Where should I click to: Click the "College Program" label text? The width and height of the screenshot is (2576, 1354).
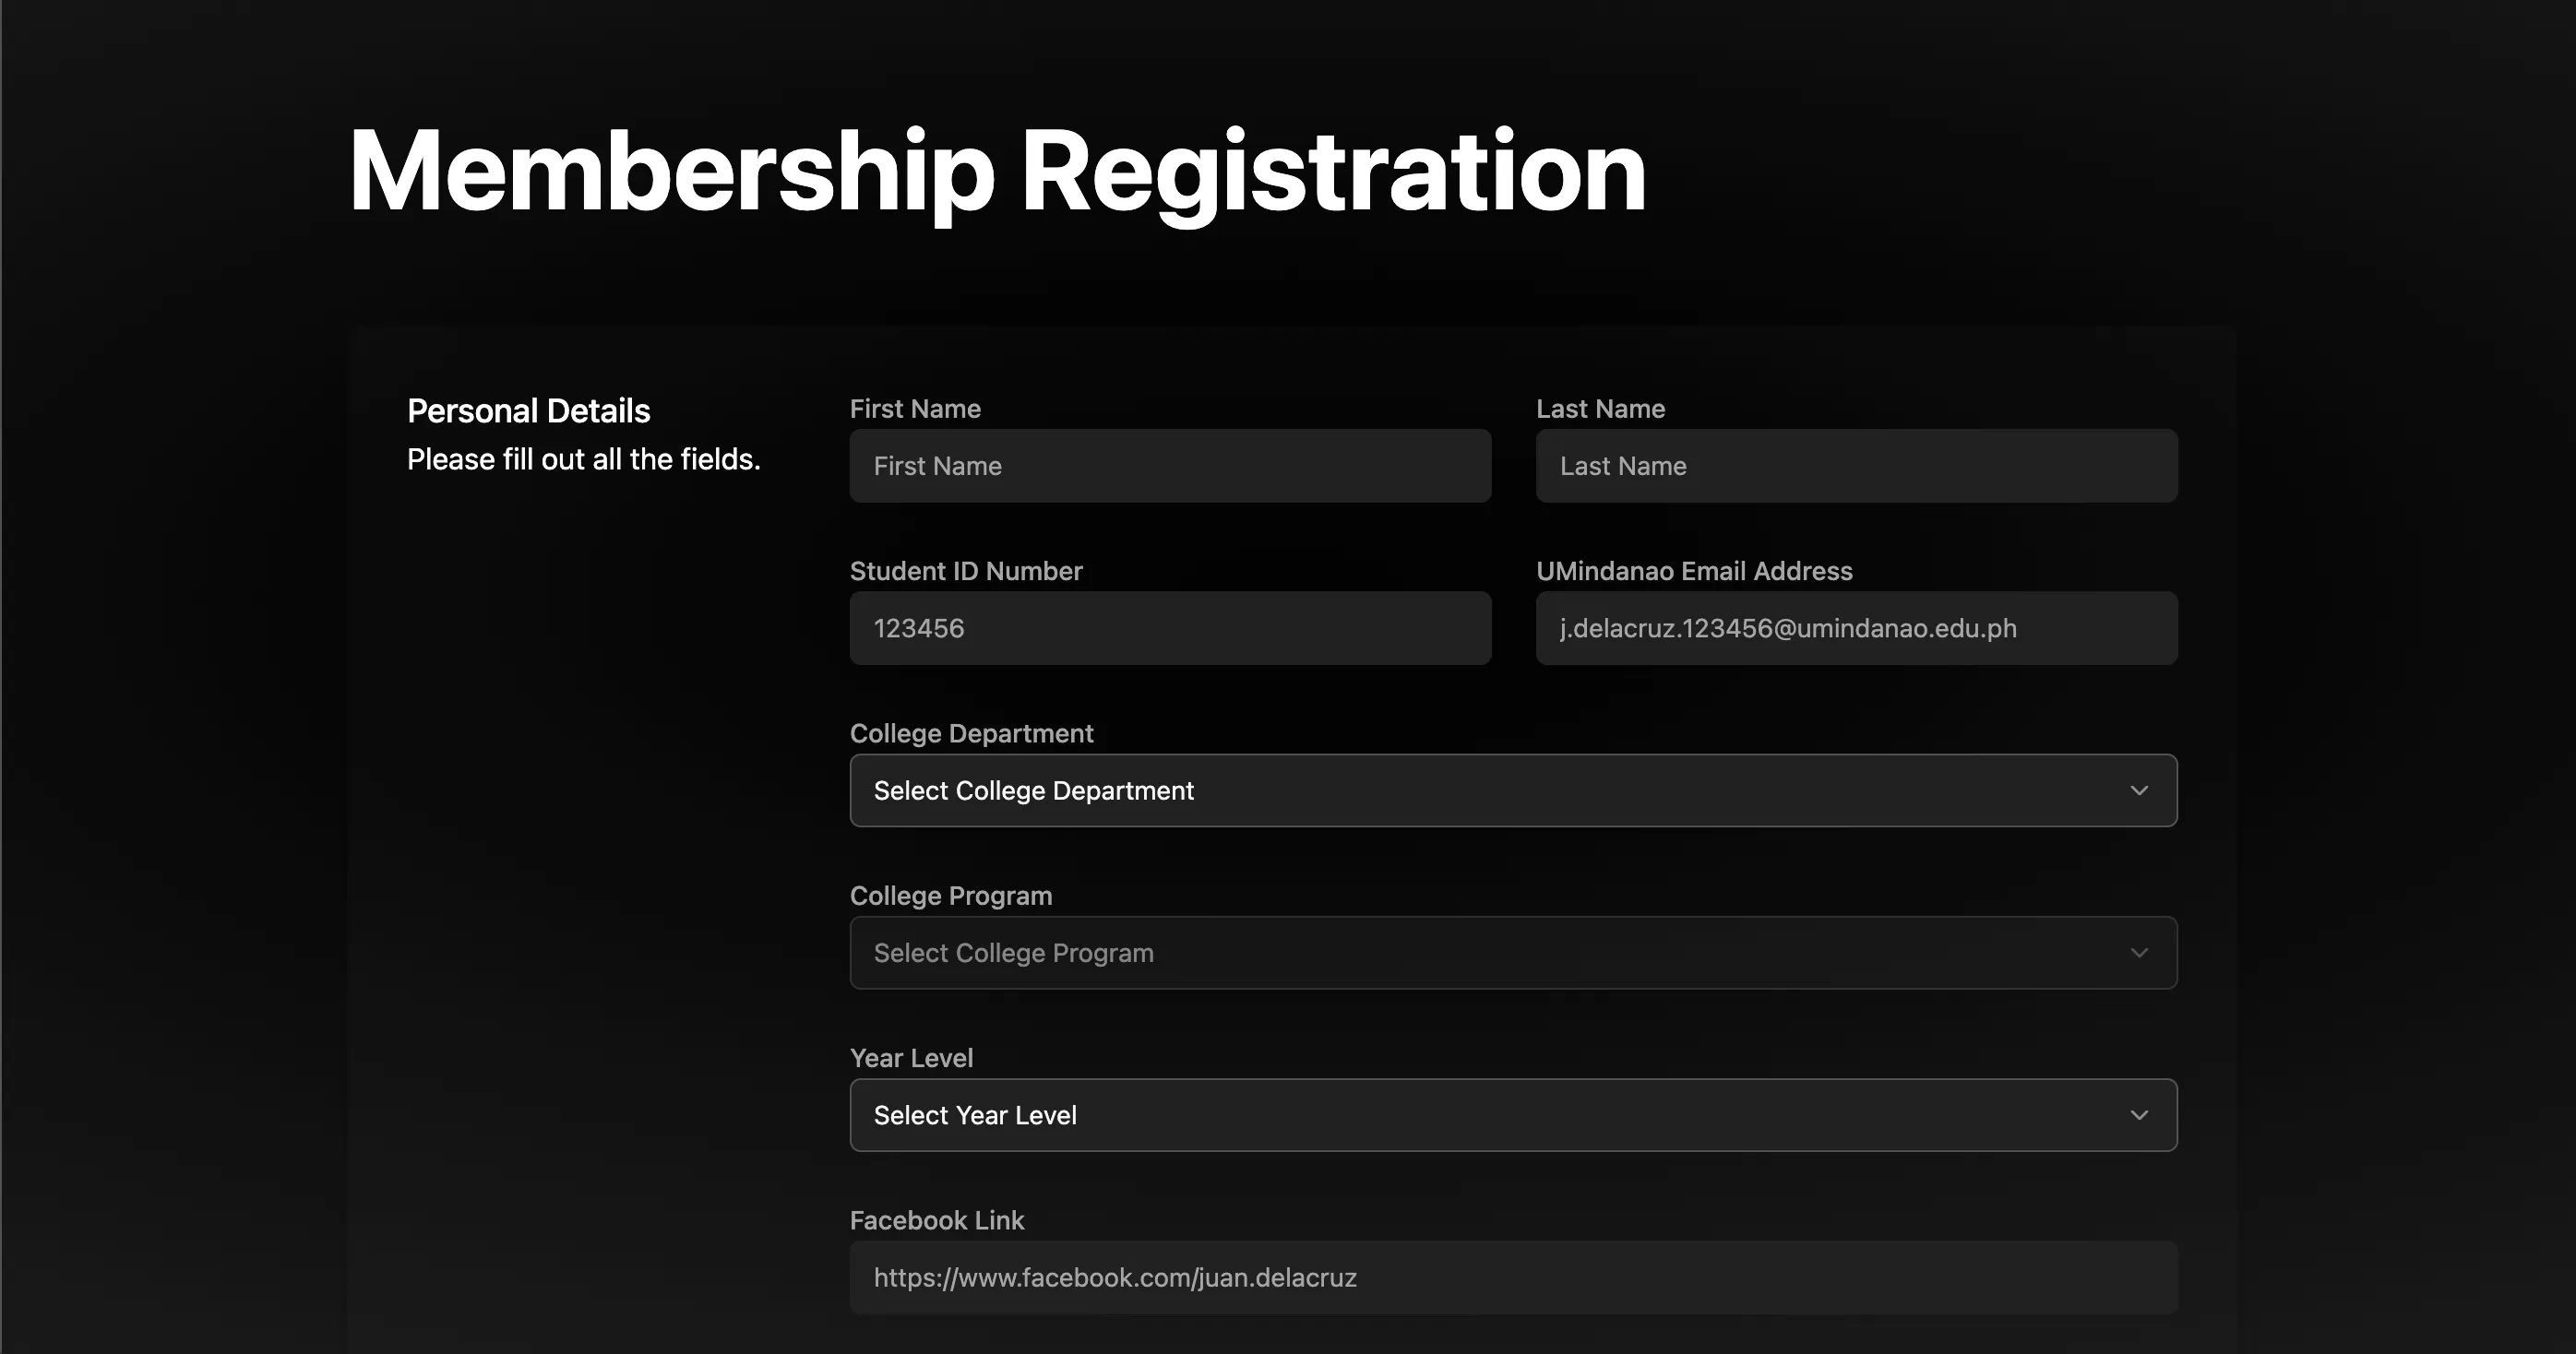click(951, 896)
